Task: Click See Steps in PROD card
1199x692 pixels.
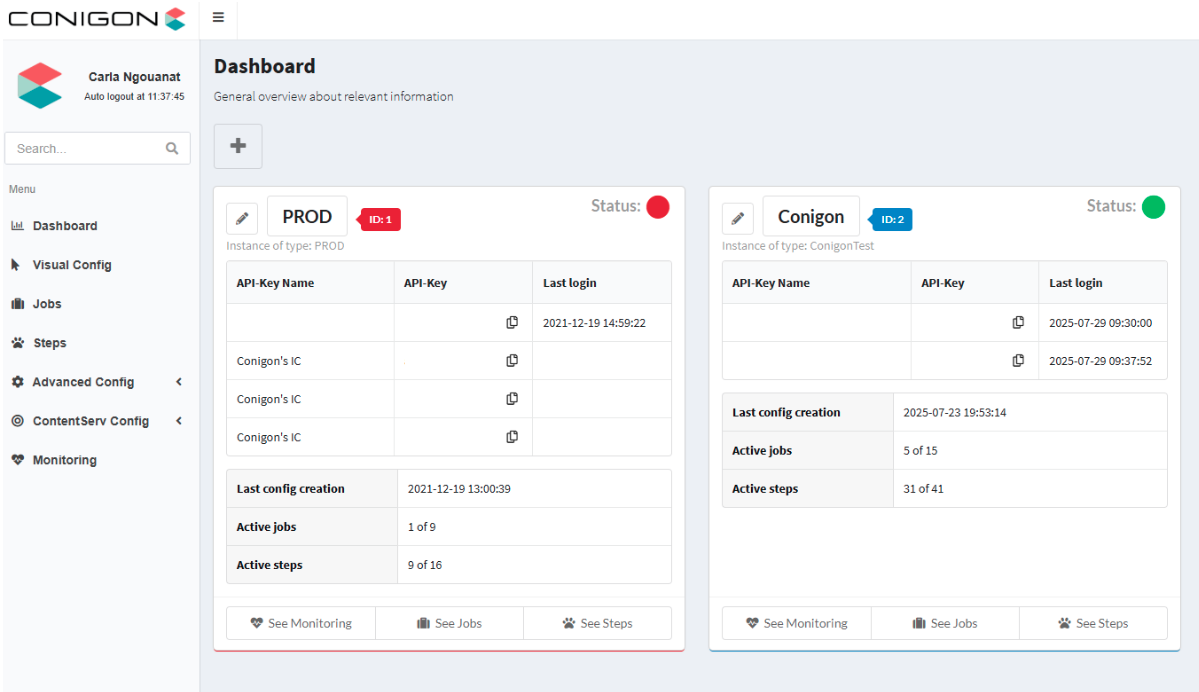Action: coord(598,623)
